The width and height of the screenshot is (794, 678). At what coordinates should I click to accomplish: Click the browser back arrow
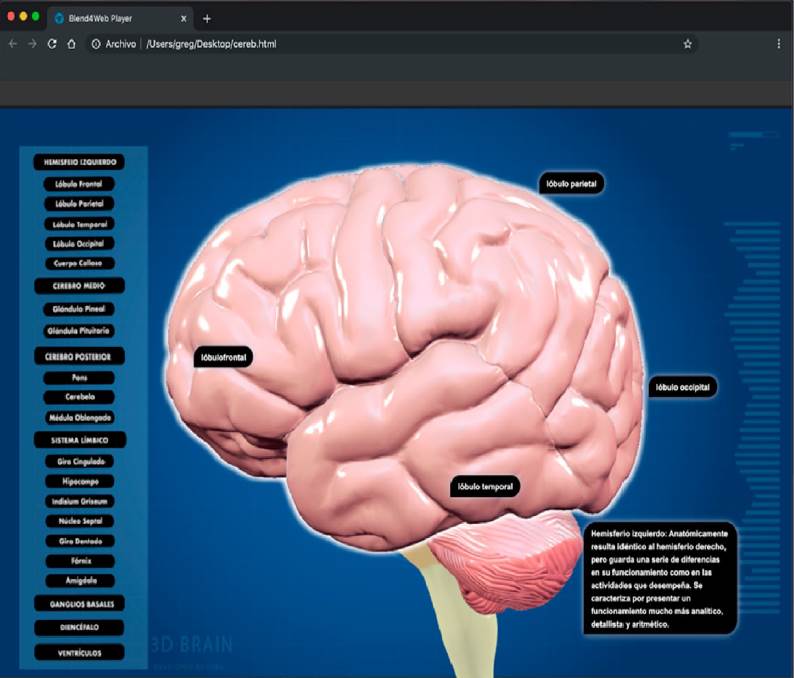tap(12, 44)
